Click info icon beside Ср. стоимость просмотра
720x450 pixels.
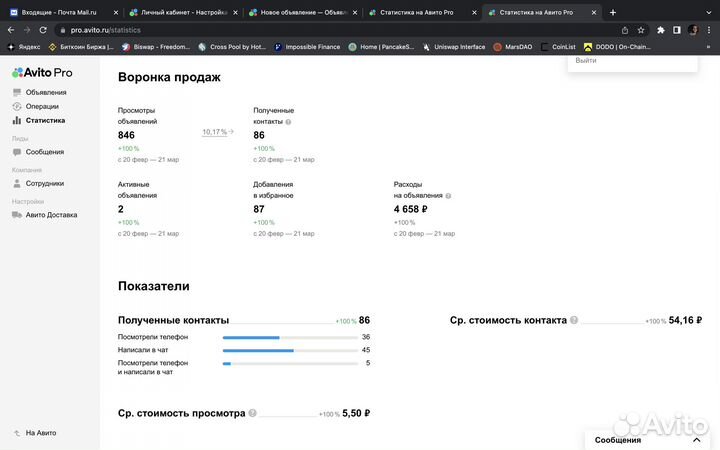[252, 413]
